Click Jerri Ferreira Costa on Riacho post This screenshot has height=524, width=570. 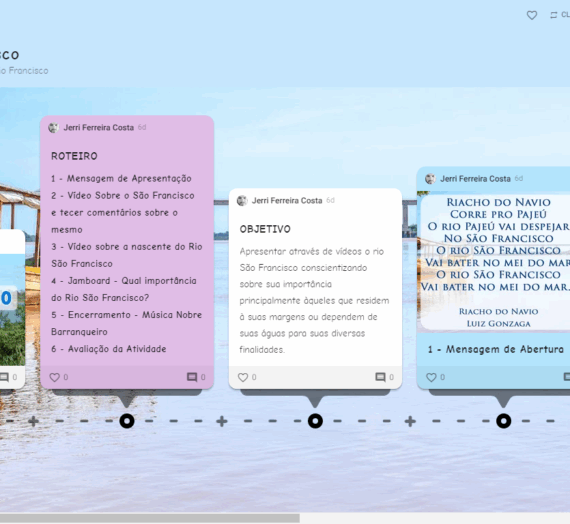[475, 179]
